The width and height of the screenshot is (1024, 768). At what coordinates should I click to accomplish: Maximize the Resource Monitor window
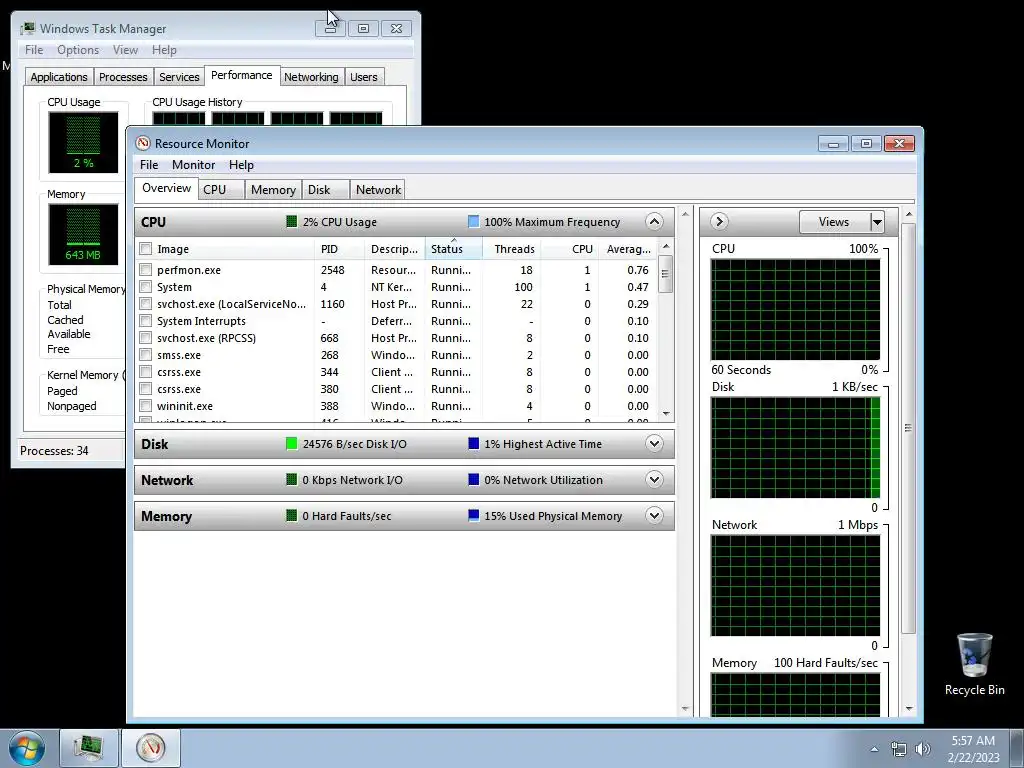coord(866,144)
